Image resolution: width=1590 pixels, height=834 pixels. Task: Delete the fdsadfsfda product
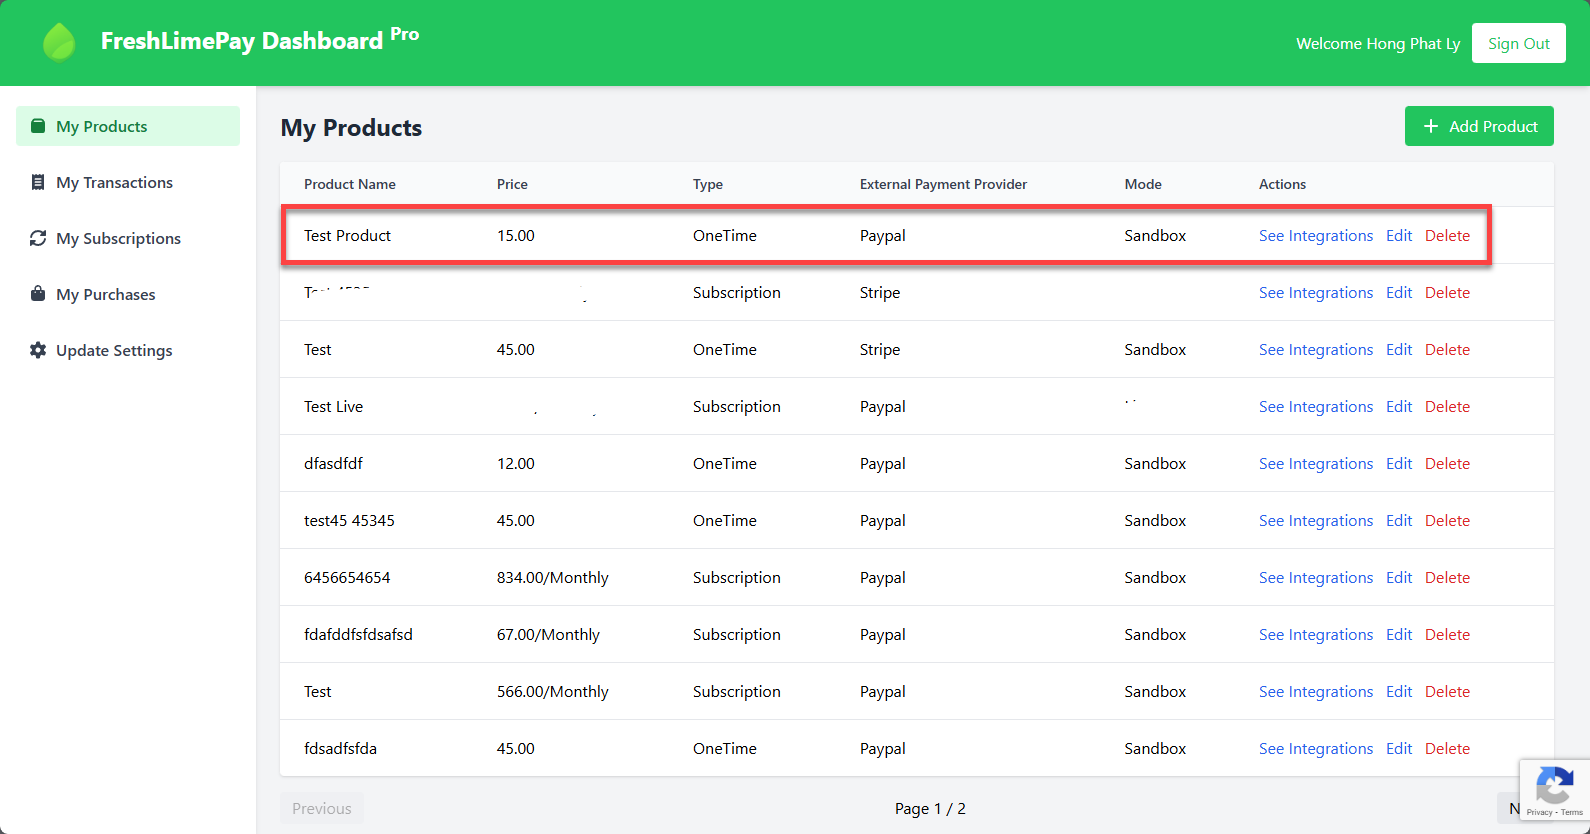(x=1447, y=748)
